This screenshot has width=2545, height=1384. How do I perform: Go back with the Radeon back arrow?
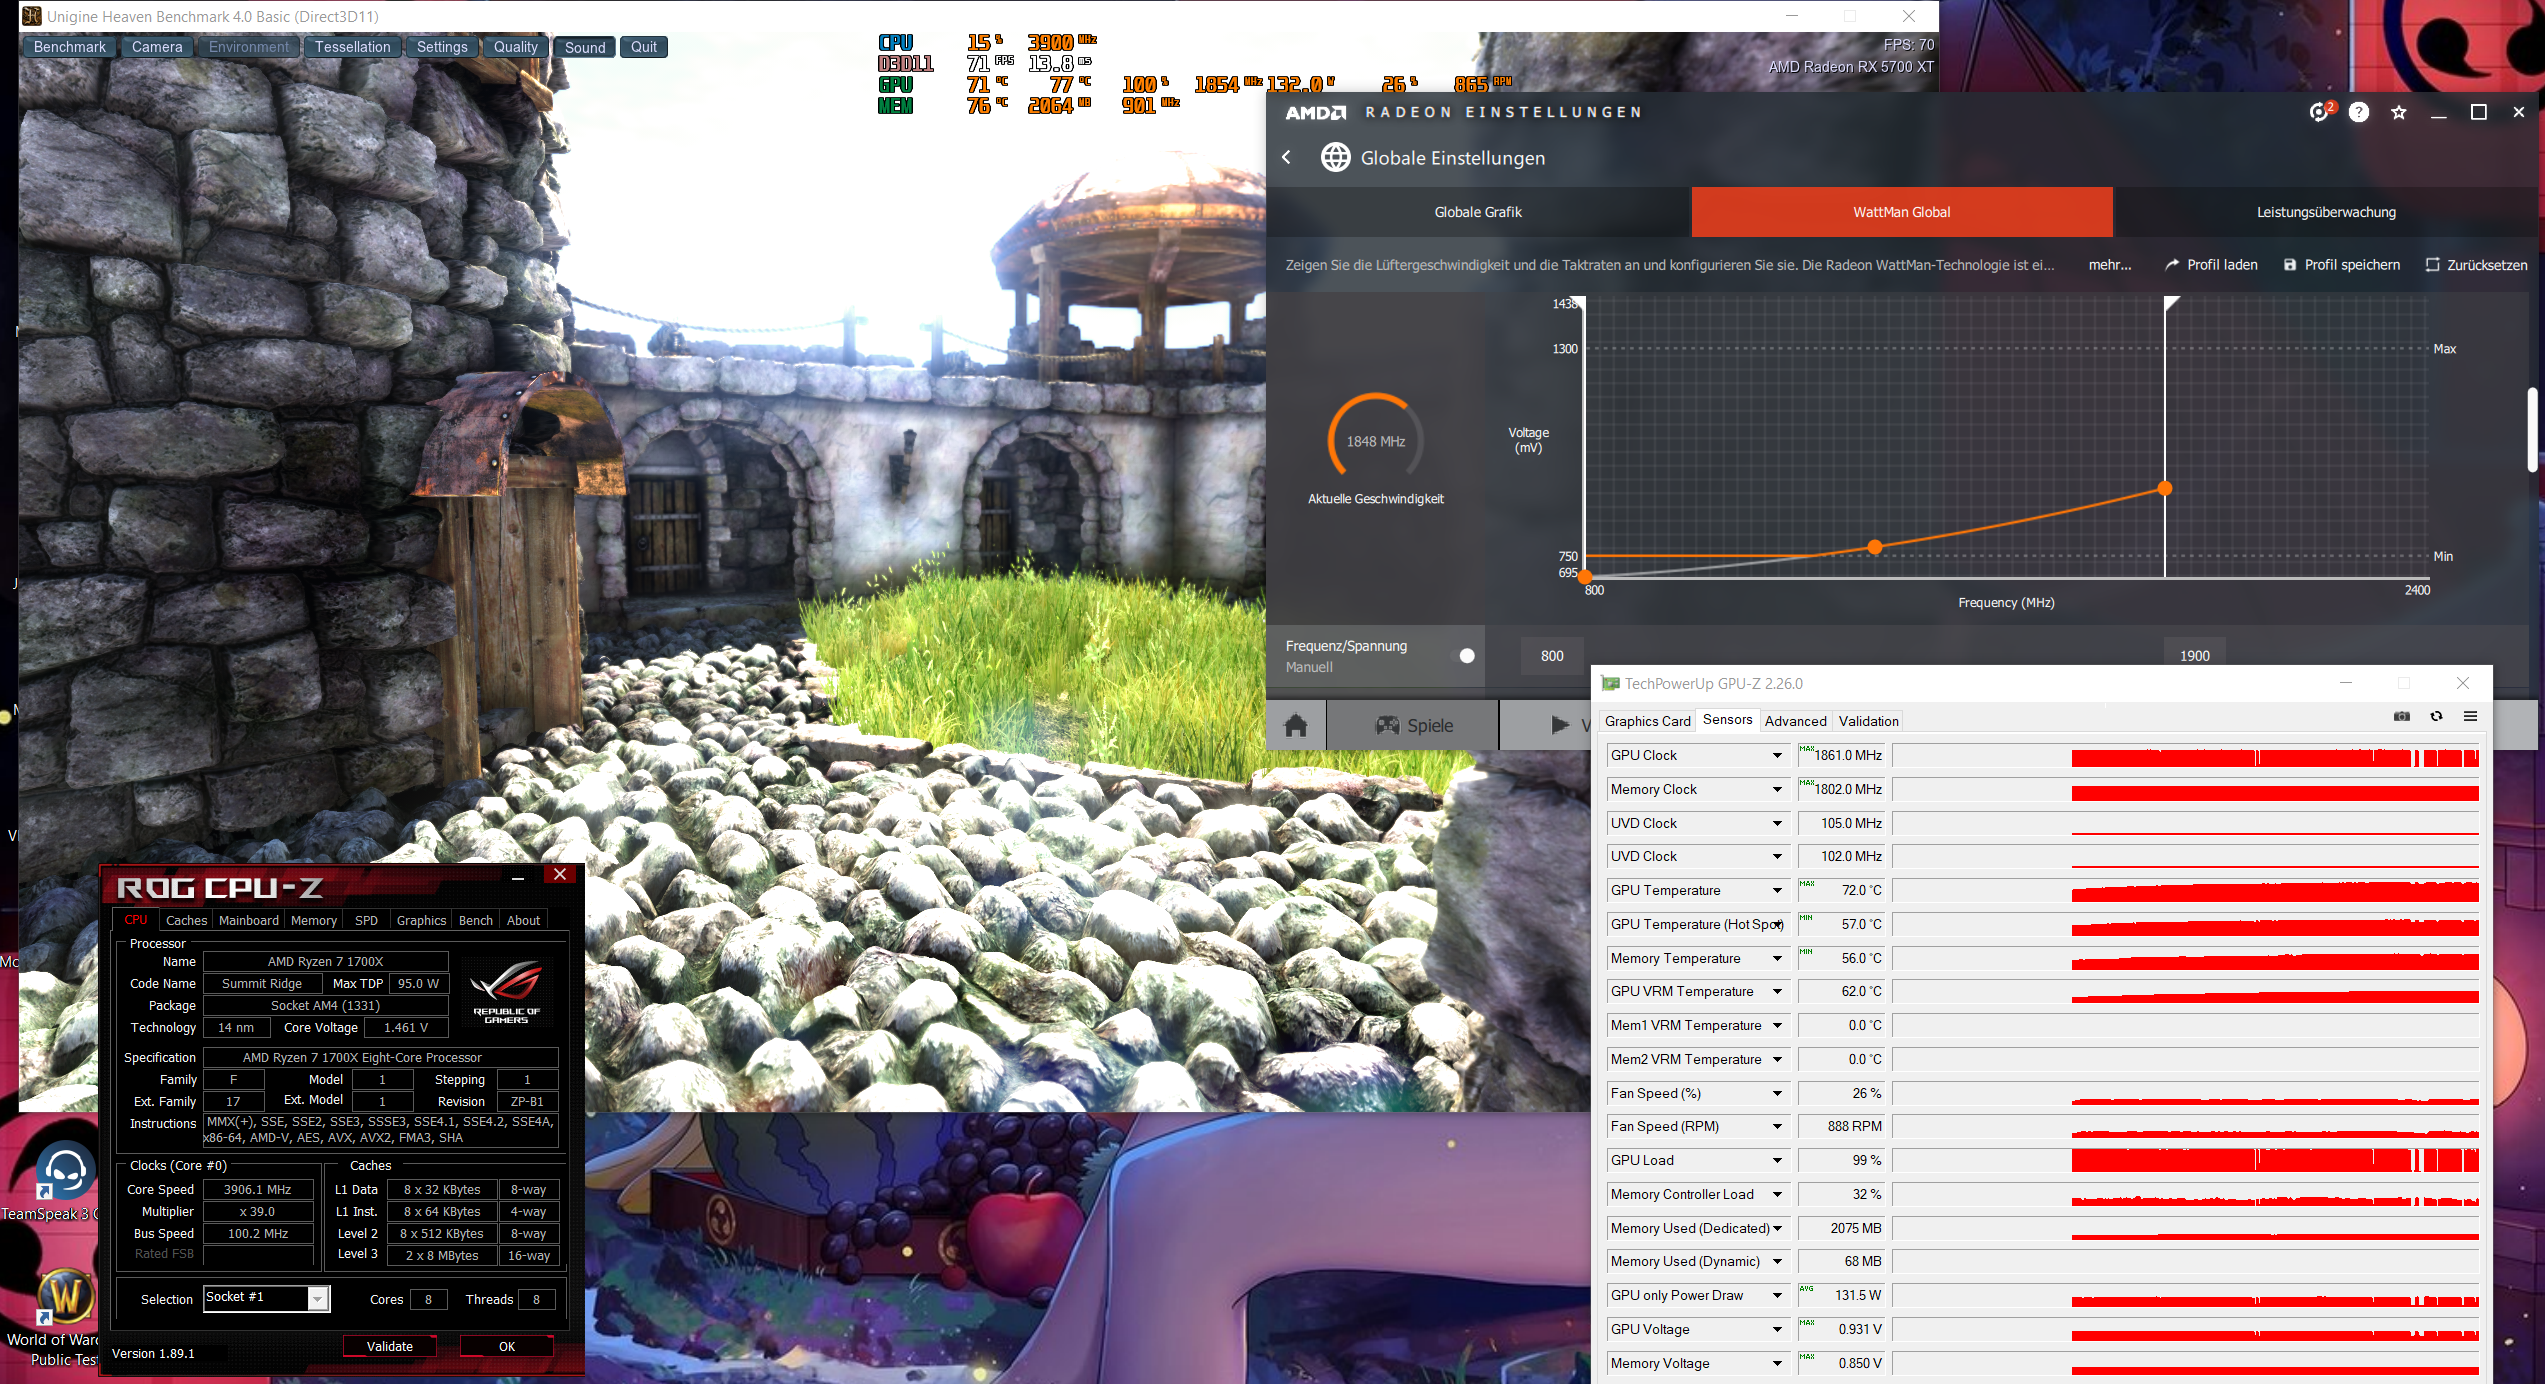point(1287,157)
